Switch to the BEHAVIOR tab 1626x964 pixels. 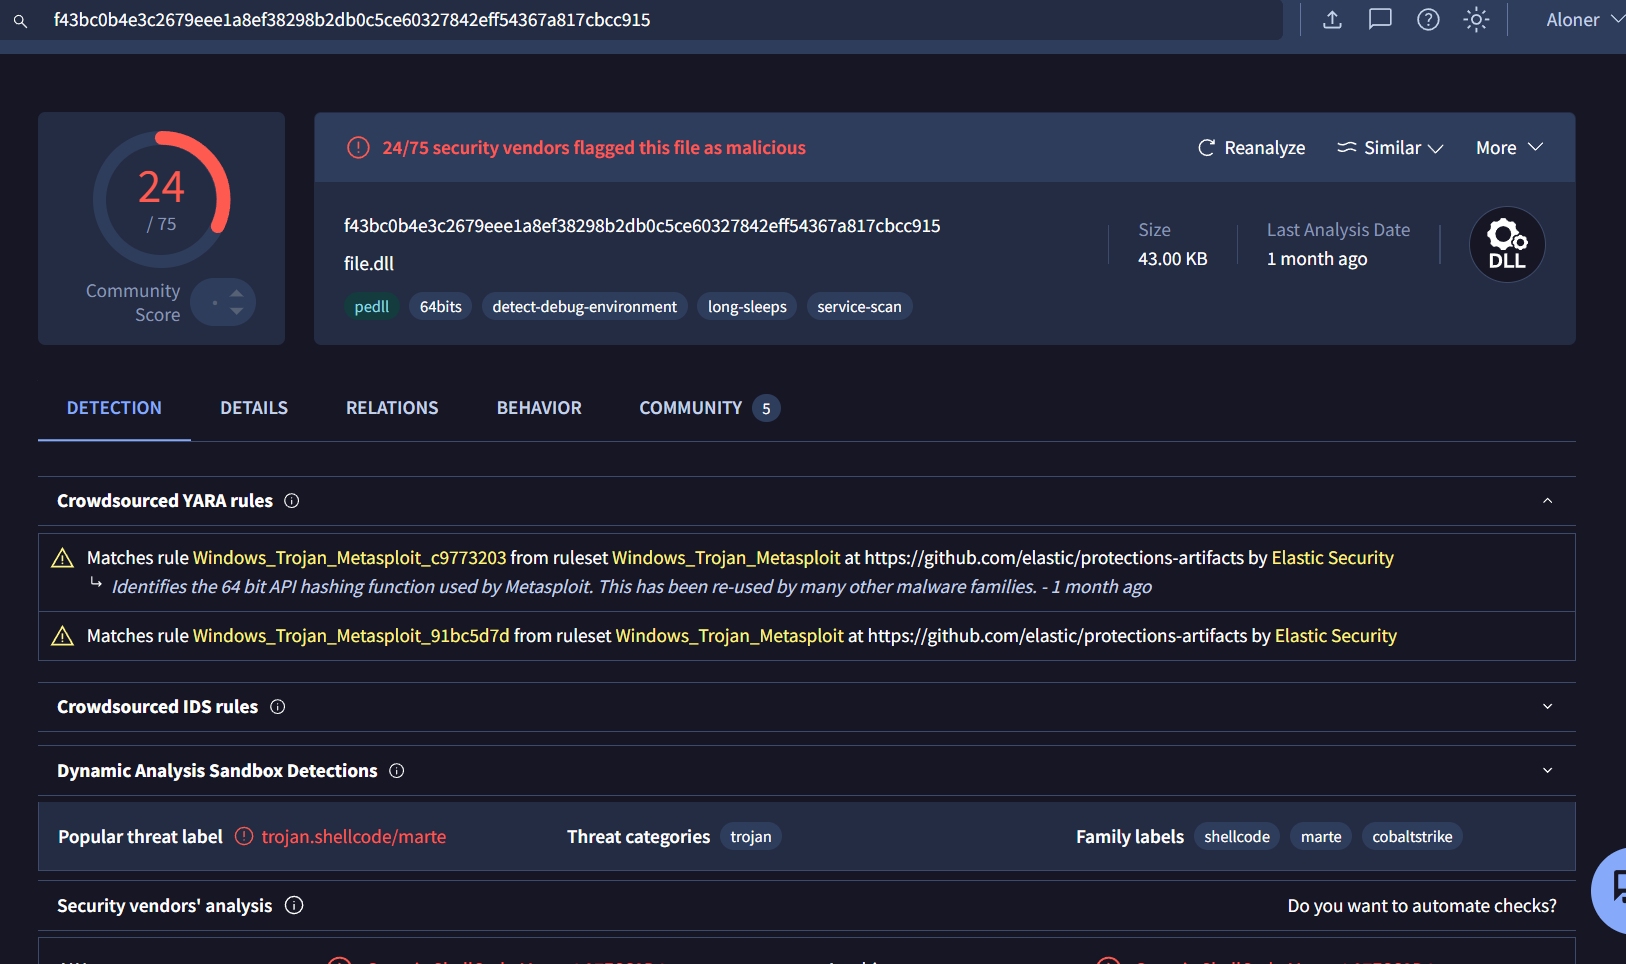(539, 408)
